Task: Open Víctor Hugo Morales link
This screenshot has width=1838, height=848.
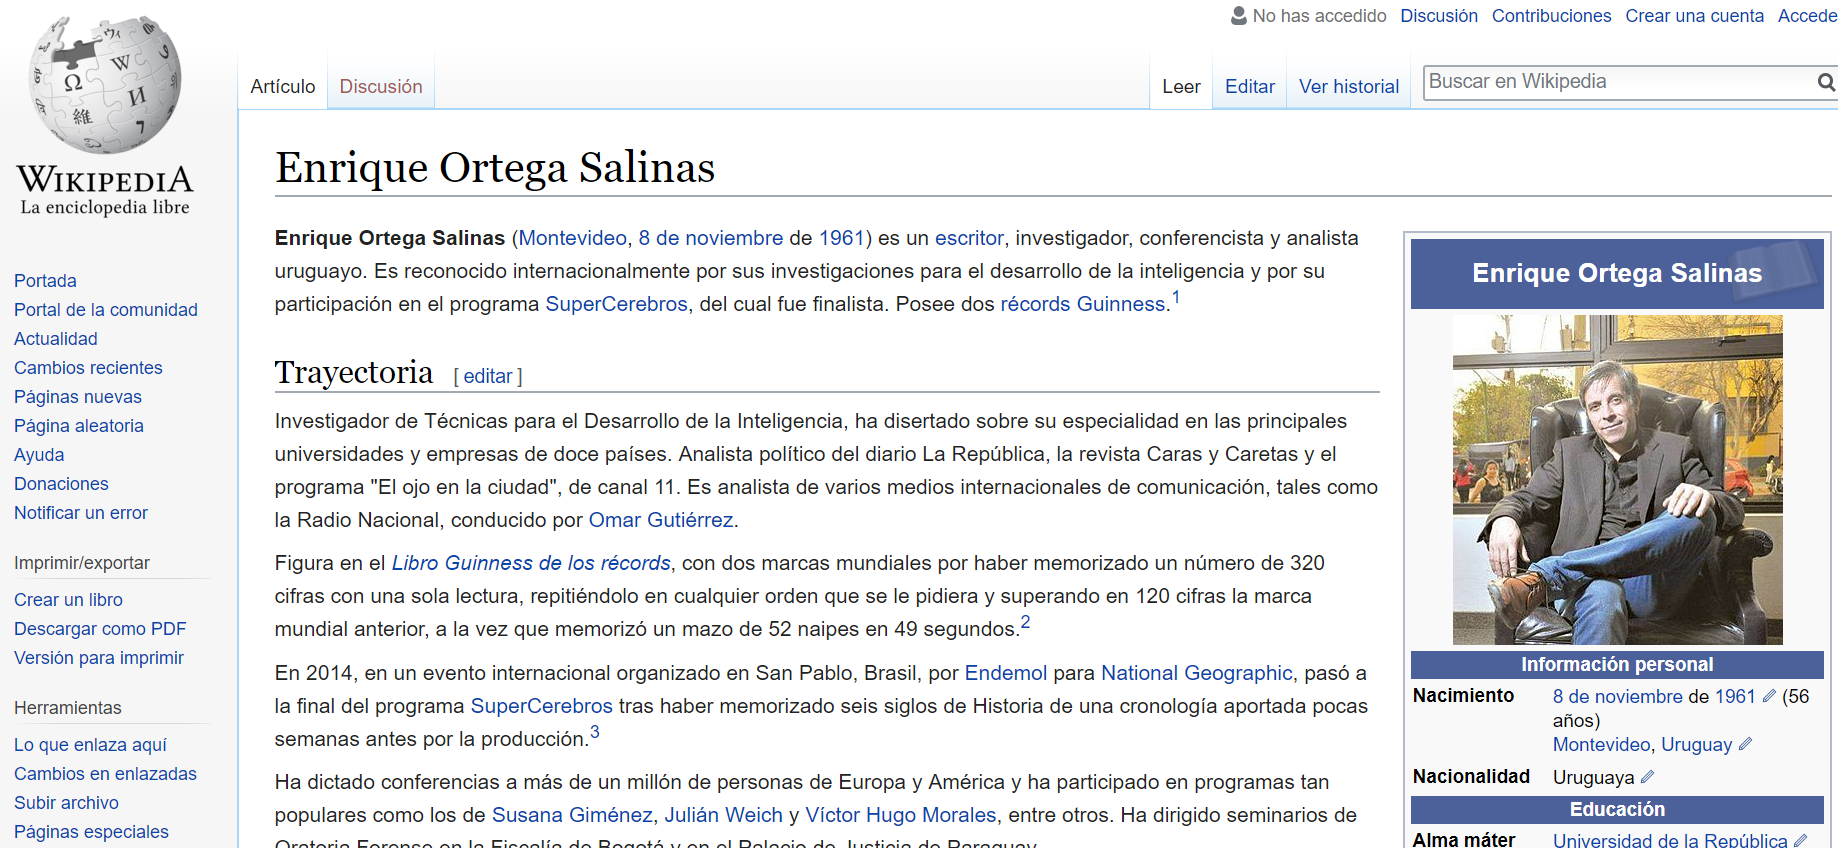Action: (901, 815)
